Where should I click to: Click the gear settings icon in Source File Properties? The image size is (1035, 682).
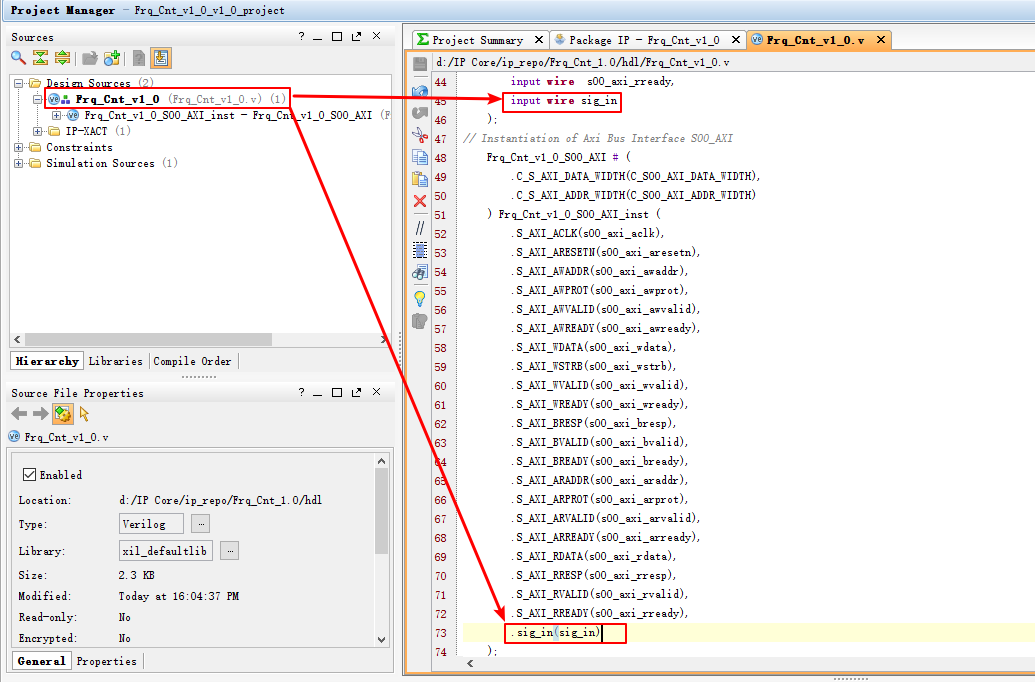[63, 414]
